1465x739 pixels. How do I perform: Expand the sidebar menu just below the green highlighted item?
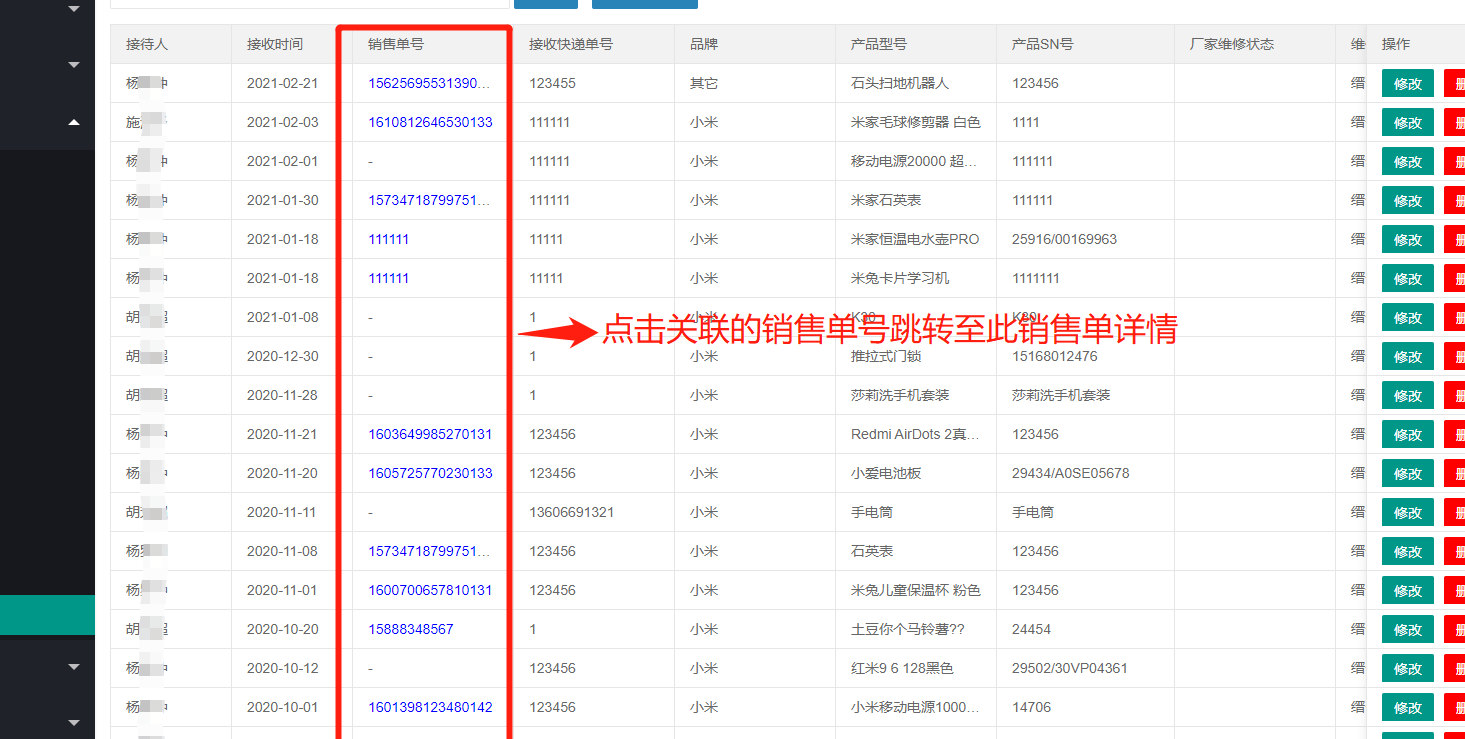(73, 666)
